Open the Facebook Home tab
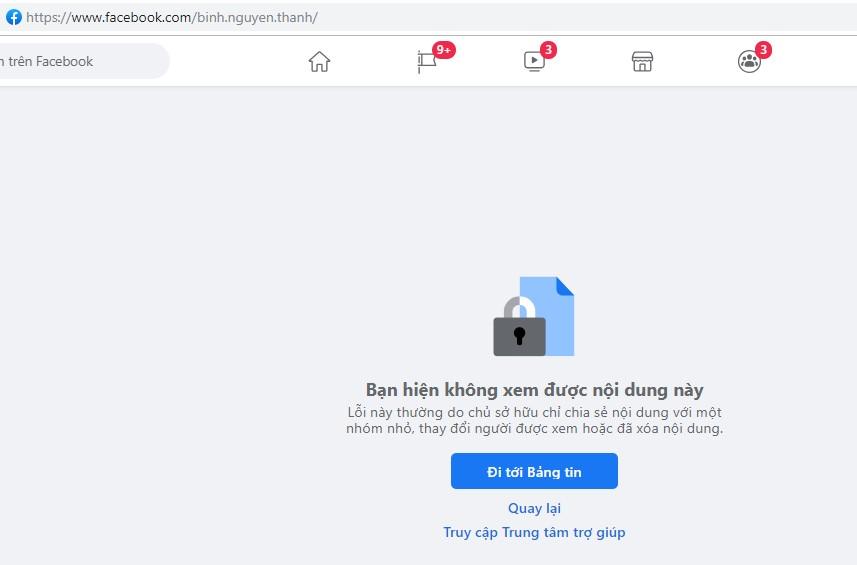The height and width of the screenshot is (565, 857). (319, 61)
